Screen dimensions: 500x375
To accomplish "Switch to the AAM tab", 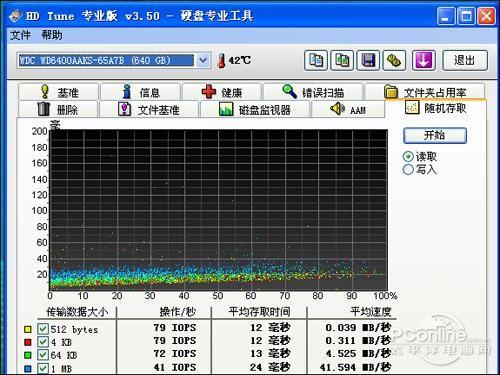I will coord(348,109).
